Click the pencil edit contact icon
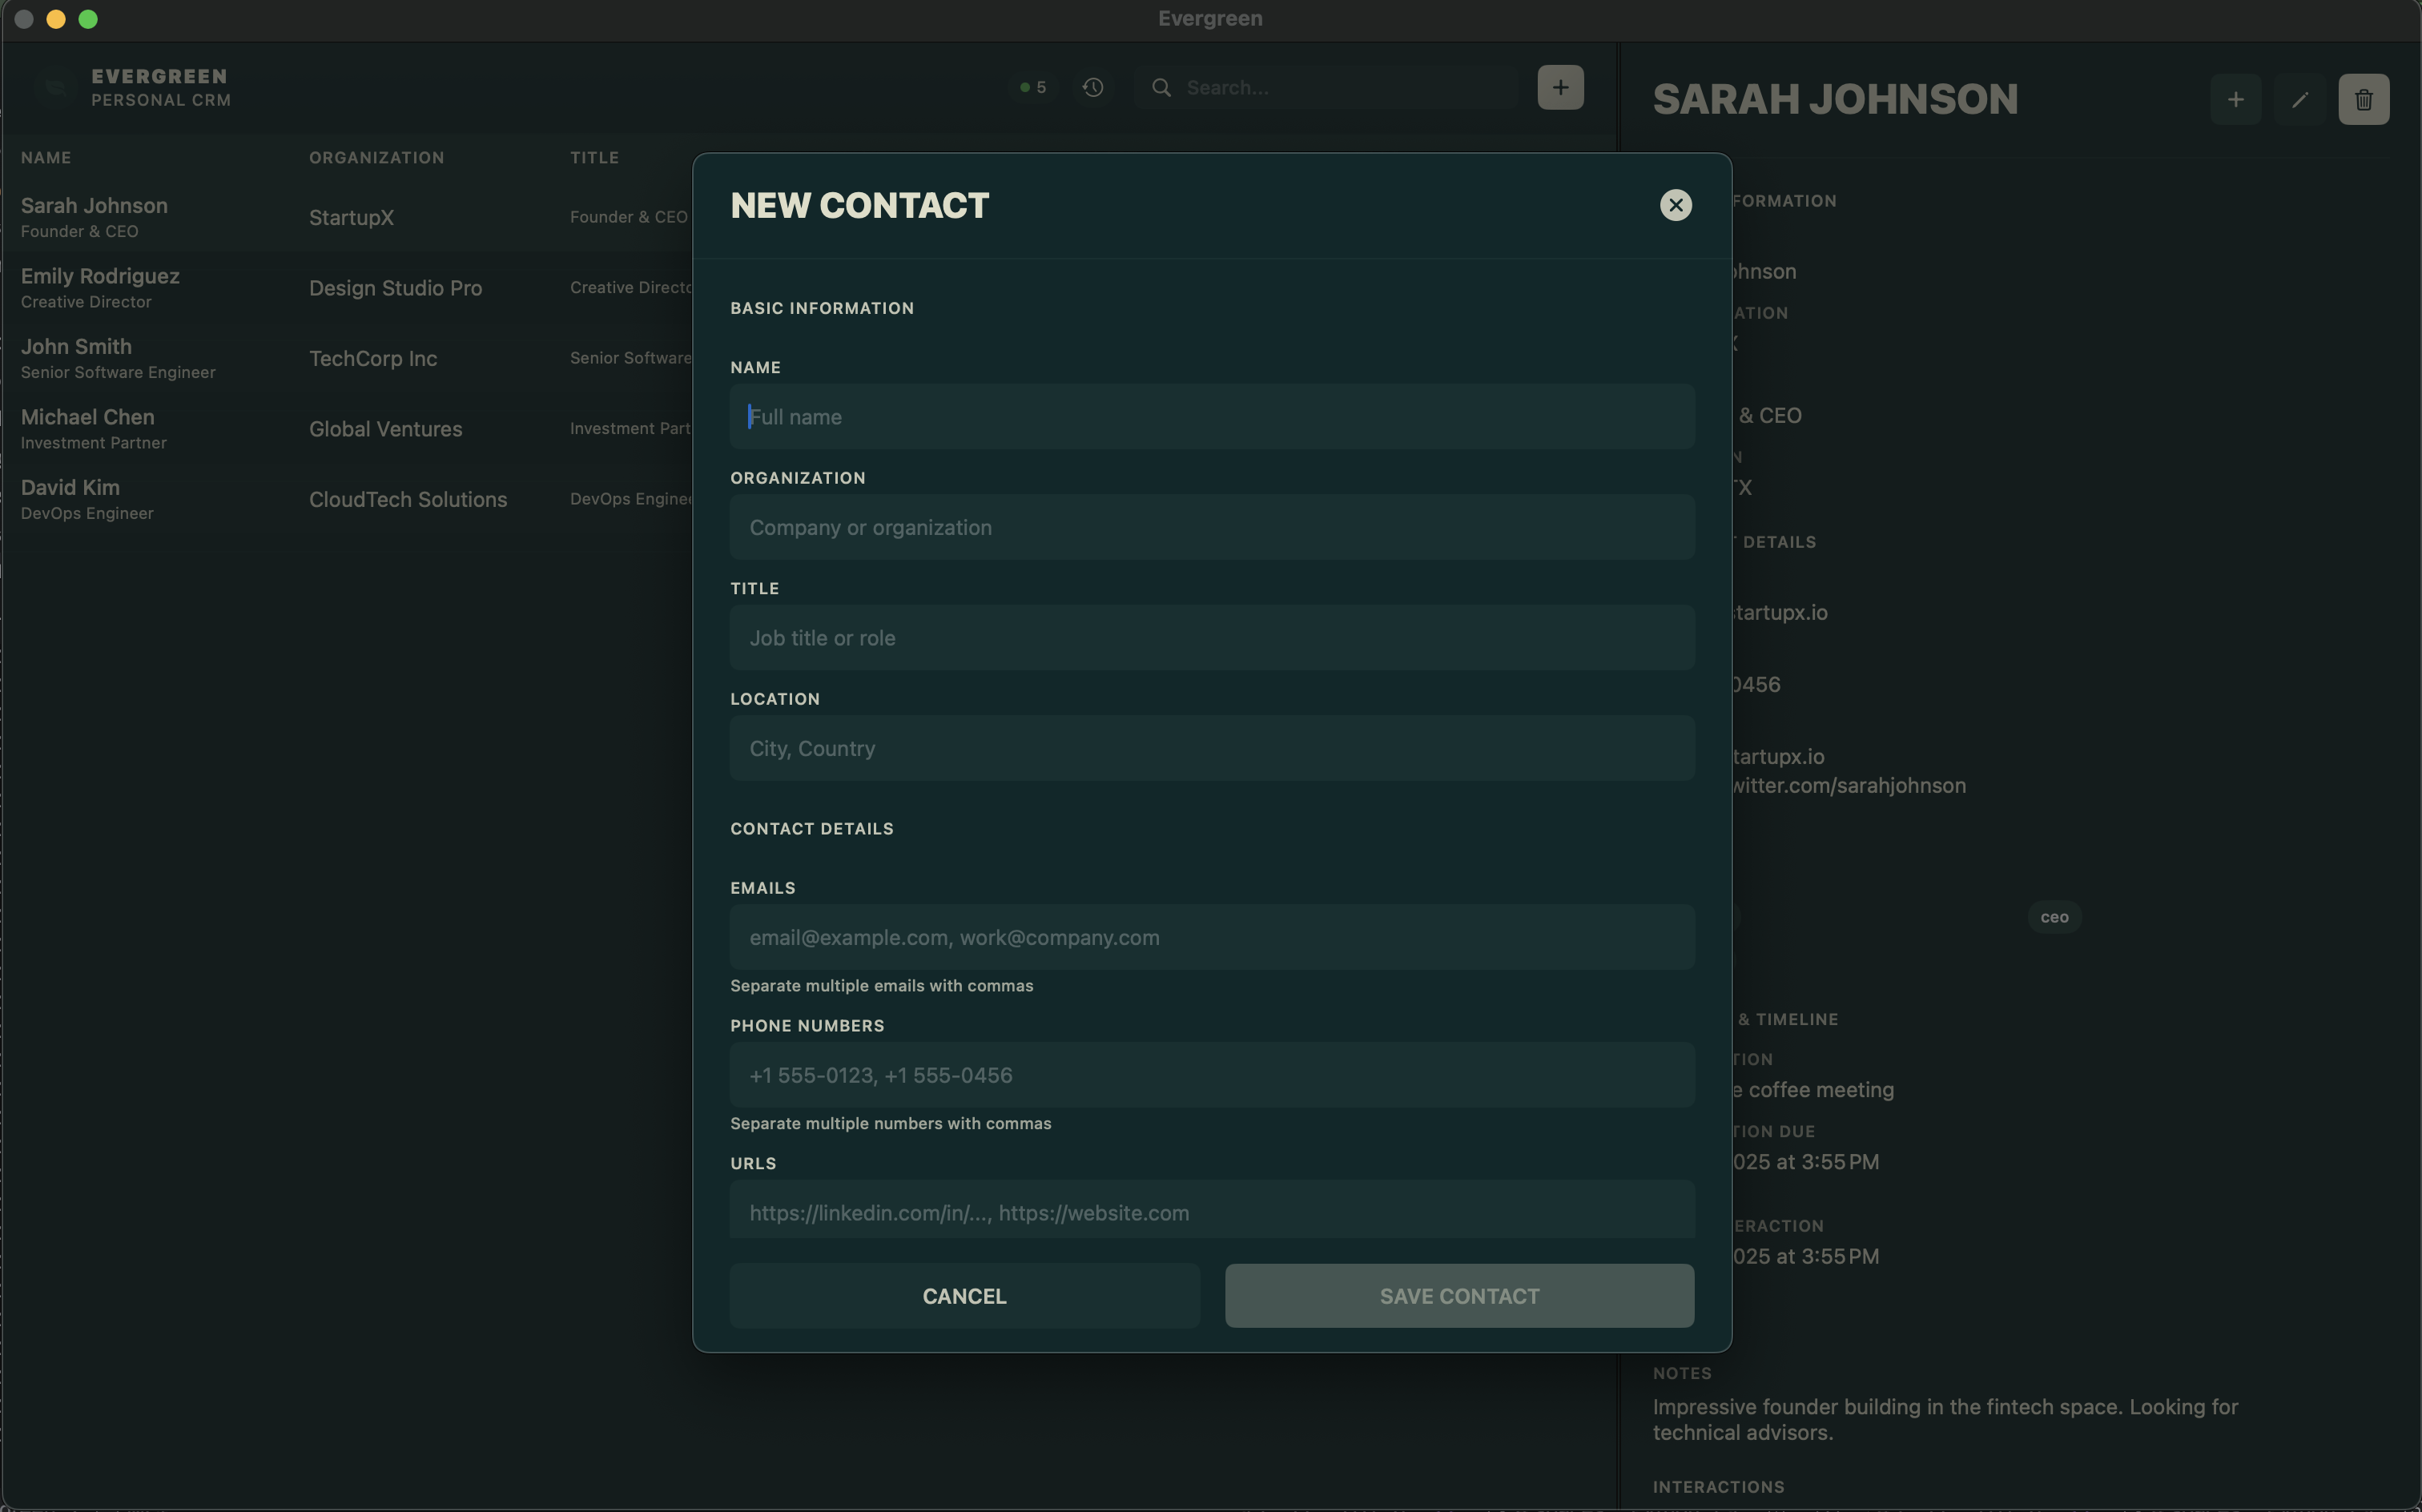Screen dimensions: 2422x1512 coord(2299,99)
